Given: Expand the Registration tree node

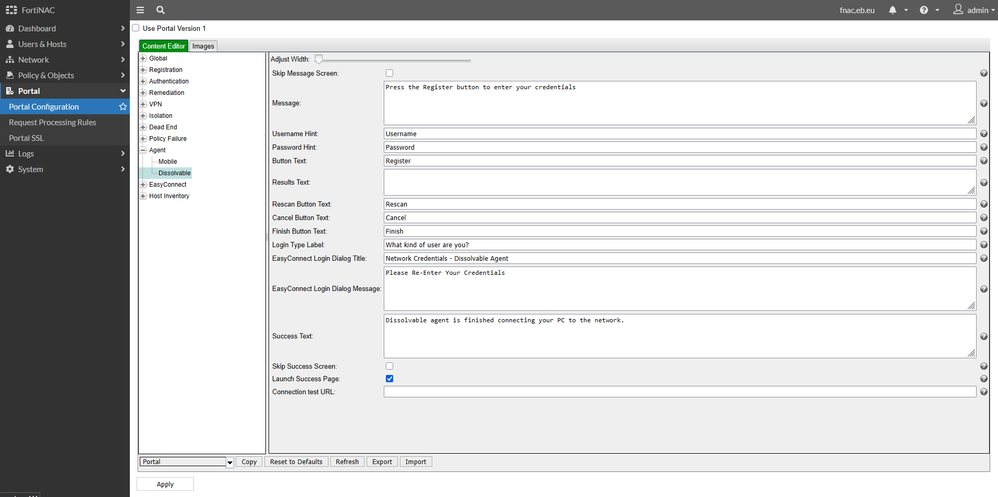Looking at the screenshot, I should 143,70.
